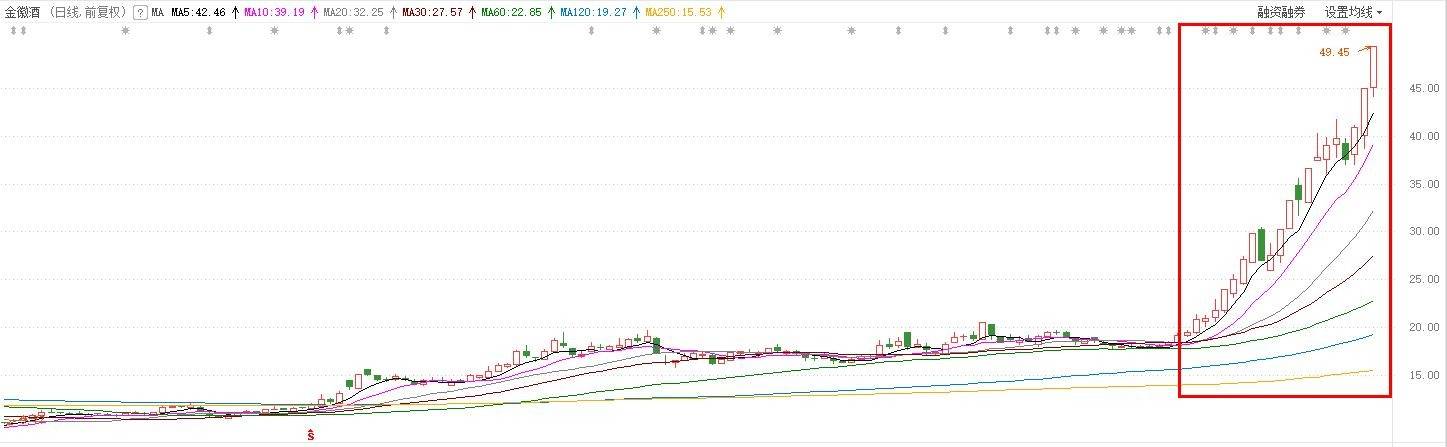1447x447 pixels.
Task: Click the green up arrow beside MA60
Action: coord(551,13)
